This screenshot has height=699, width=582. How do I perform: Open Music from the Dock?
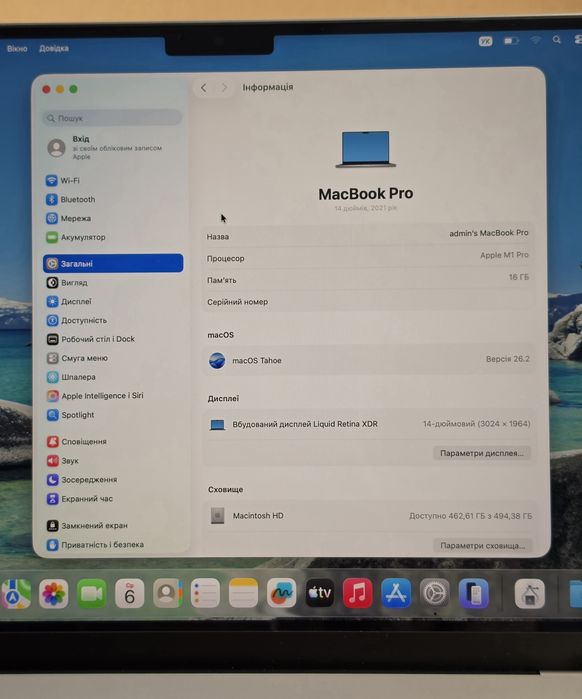357,593
